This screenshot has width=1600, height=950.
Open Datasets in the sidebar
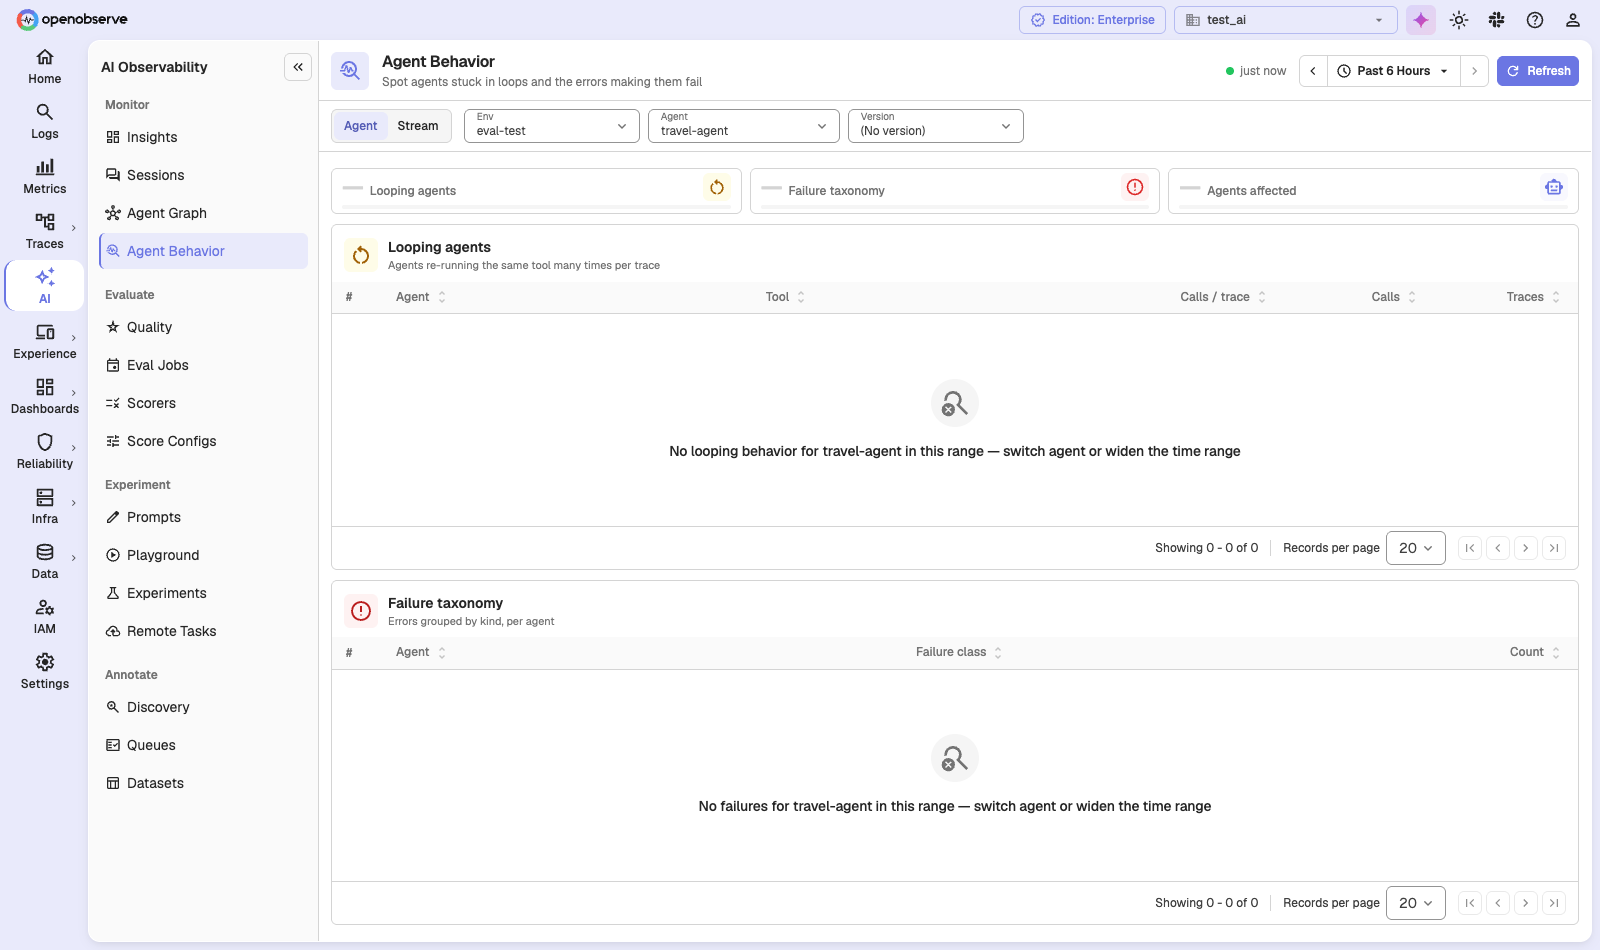coord(204,783)
